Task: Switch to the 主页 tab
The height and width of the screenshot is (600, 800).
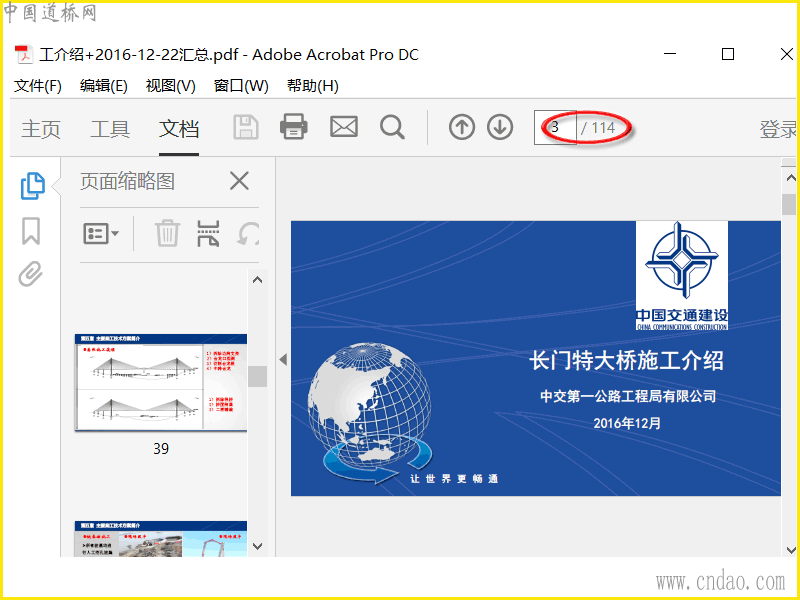Action: [41, 129]
